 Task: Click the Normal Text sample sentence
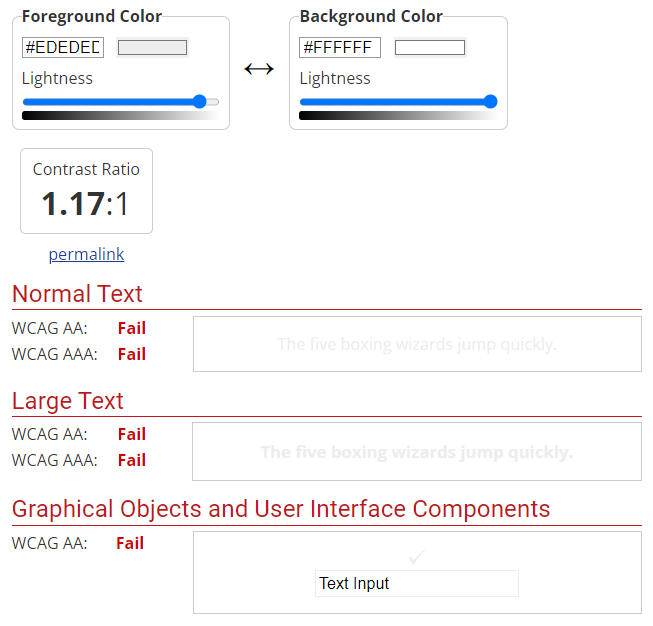pyautogui.click(x=417, y=344)
